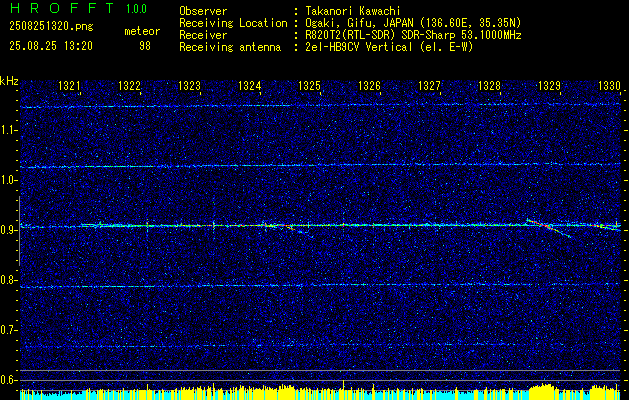The image size is (629, 400).
Task: Click the meteor label
Action: pos(142,31)
